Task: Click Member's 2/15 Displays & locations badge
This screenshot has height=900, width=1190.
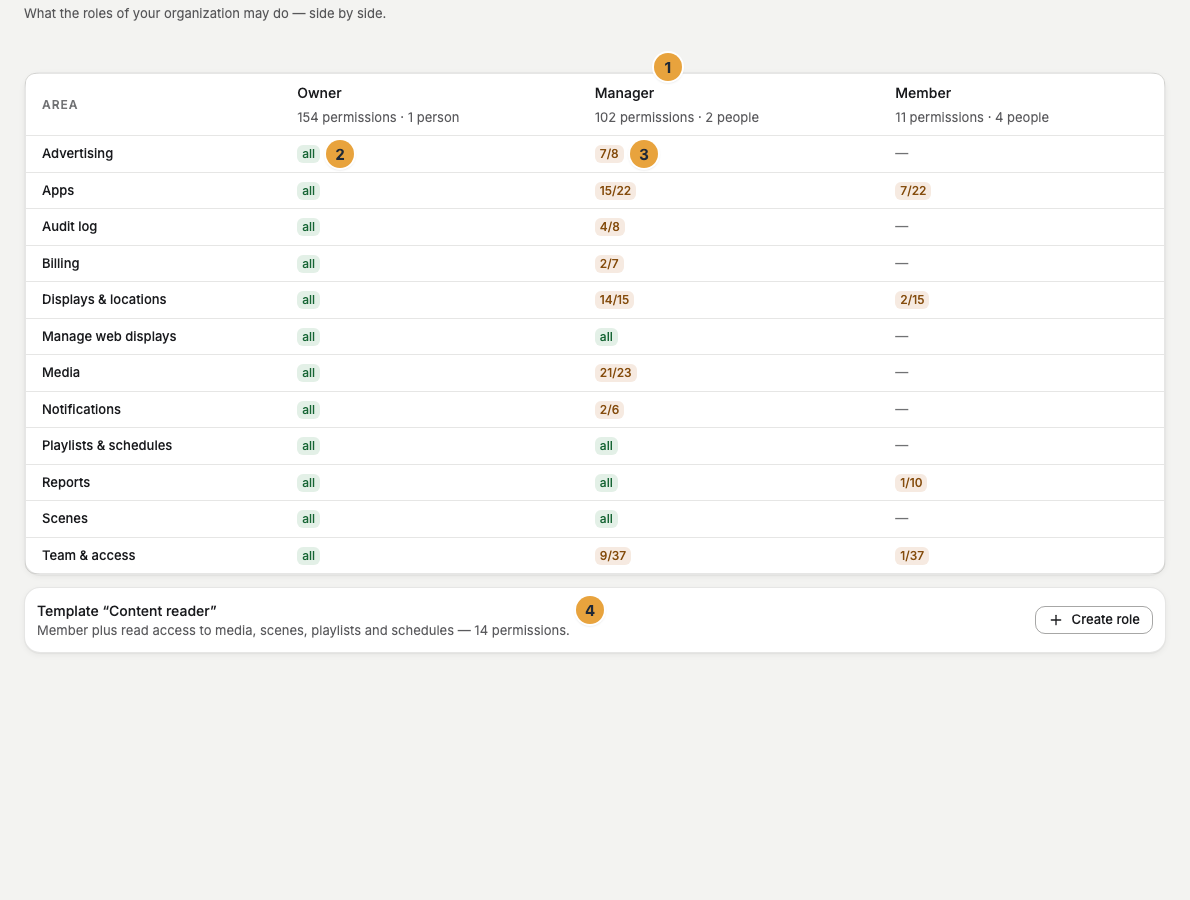Action: coord(912,300)
